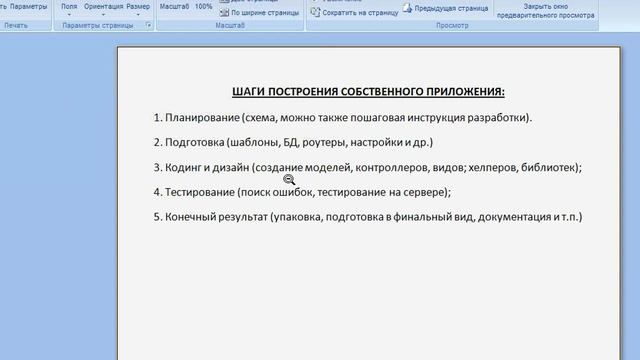Open the Ориентация dropdown
Screen dimensions: 640x360
click(103, 9)
